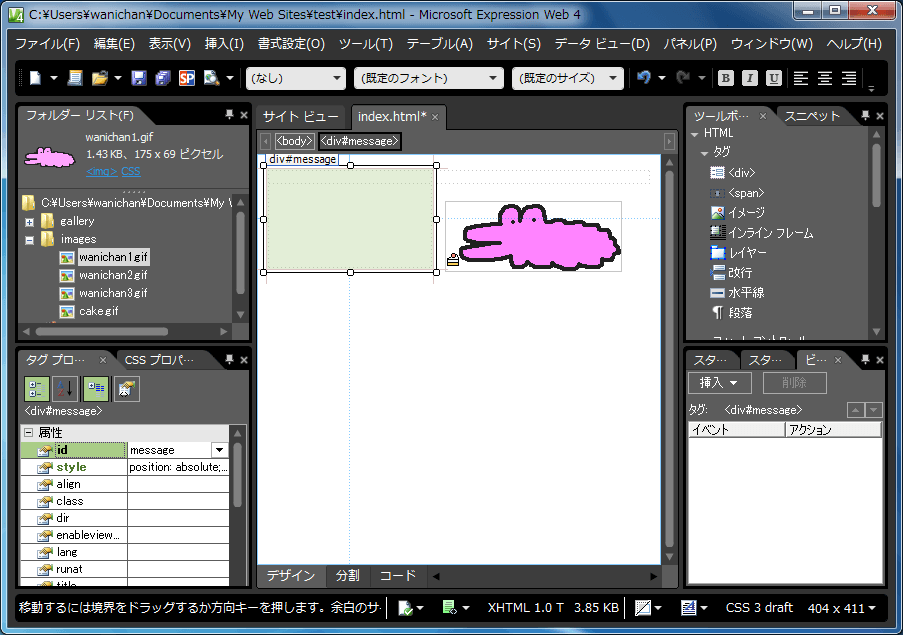Click the class attribute row
This screenshot has height=635, width=903.
124,501
